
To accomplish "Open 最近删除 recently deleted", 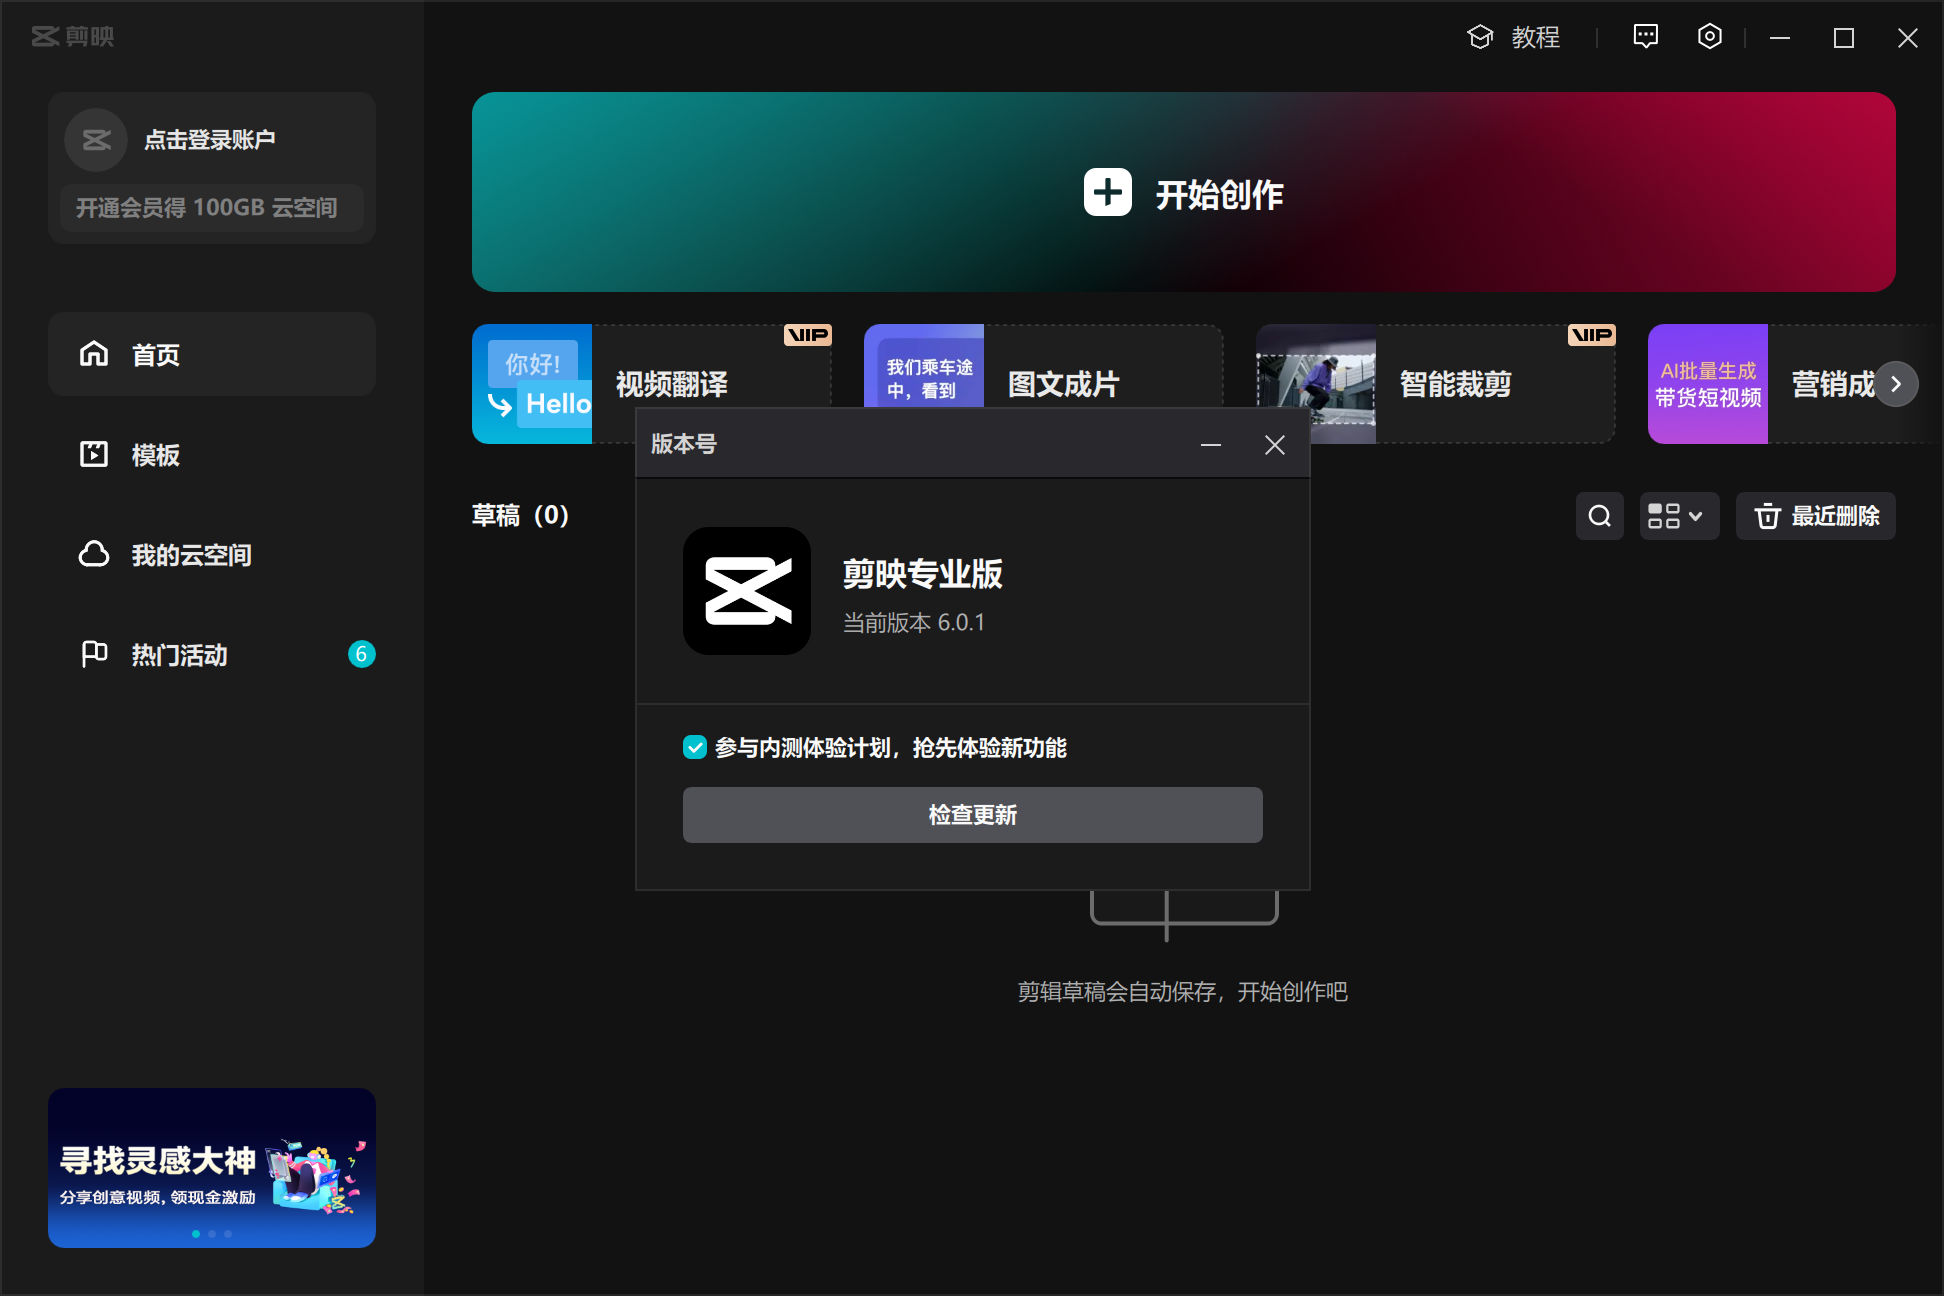I will pos(1816,516).
